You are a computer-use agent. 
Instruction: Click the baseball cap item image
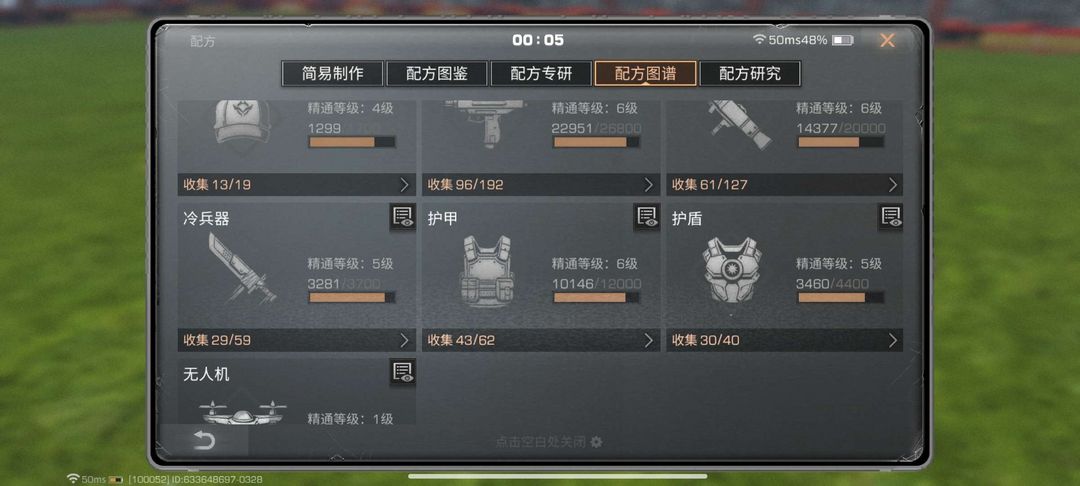tap(241, 122)
